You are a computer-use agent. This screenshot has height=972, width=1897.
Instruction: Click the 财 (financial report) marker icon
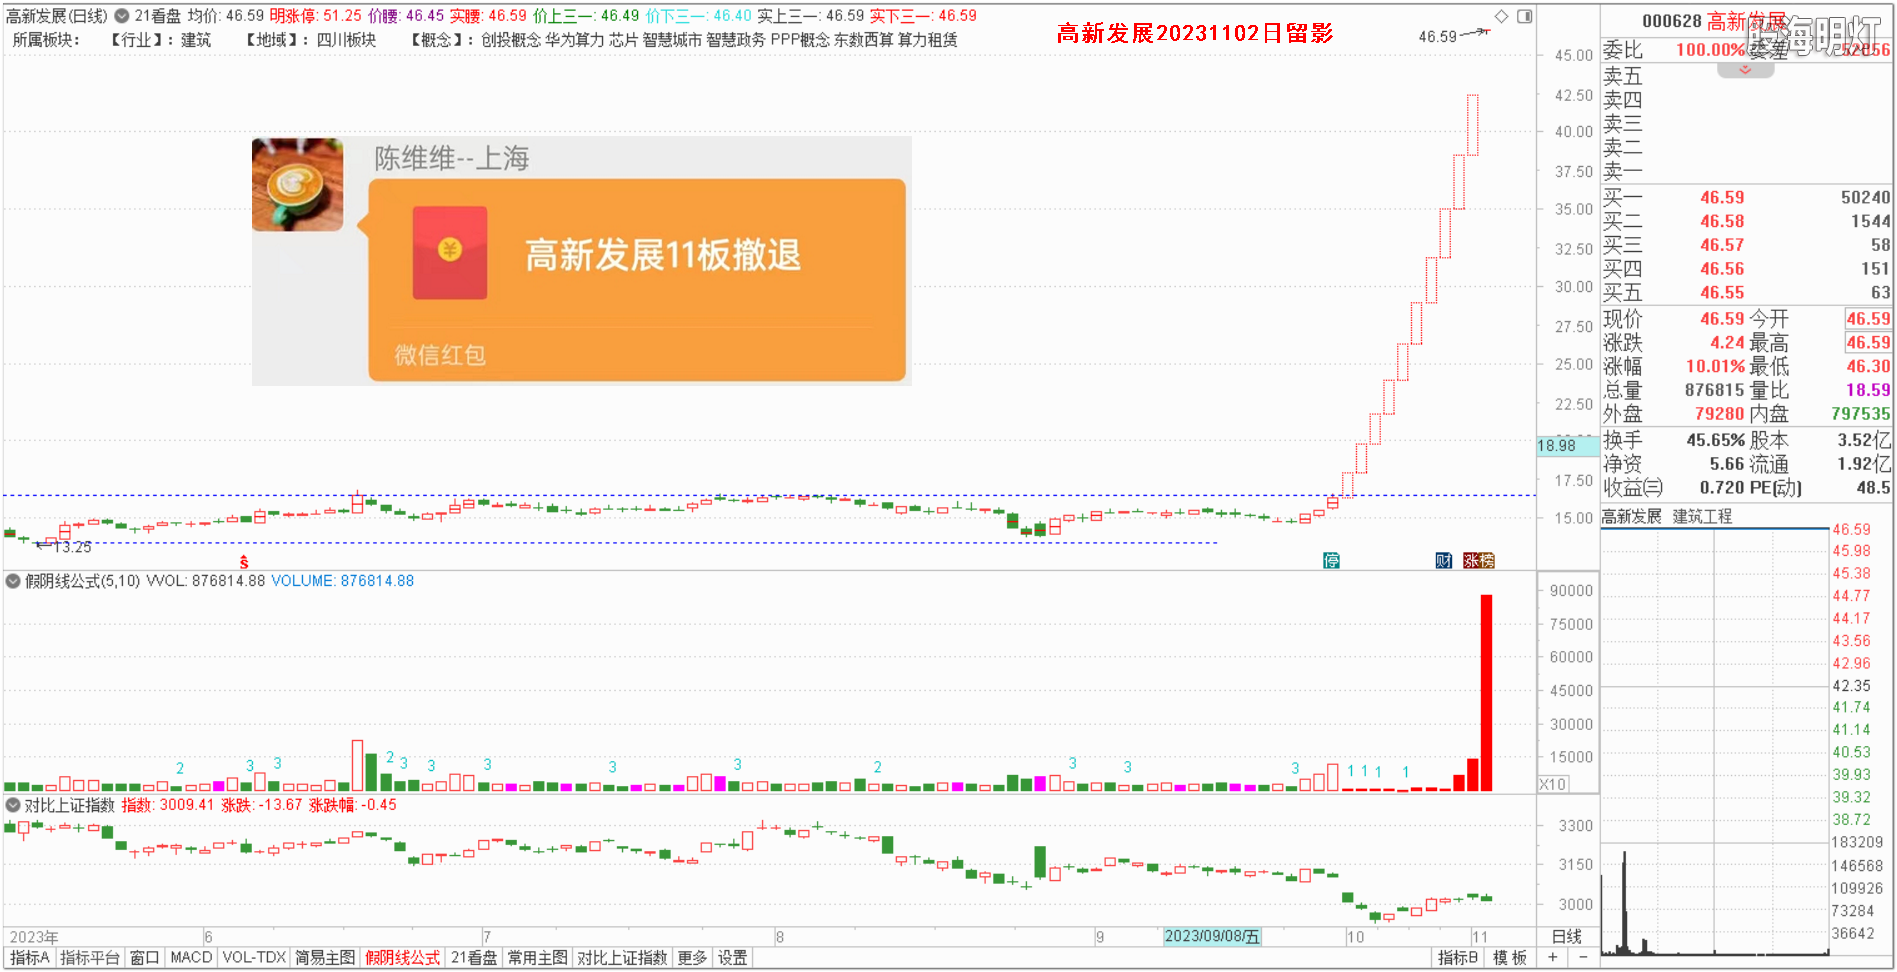click(1443, 560)
